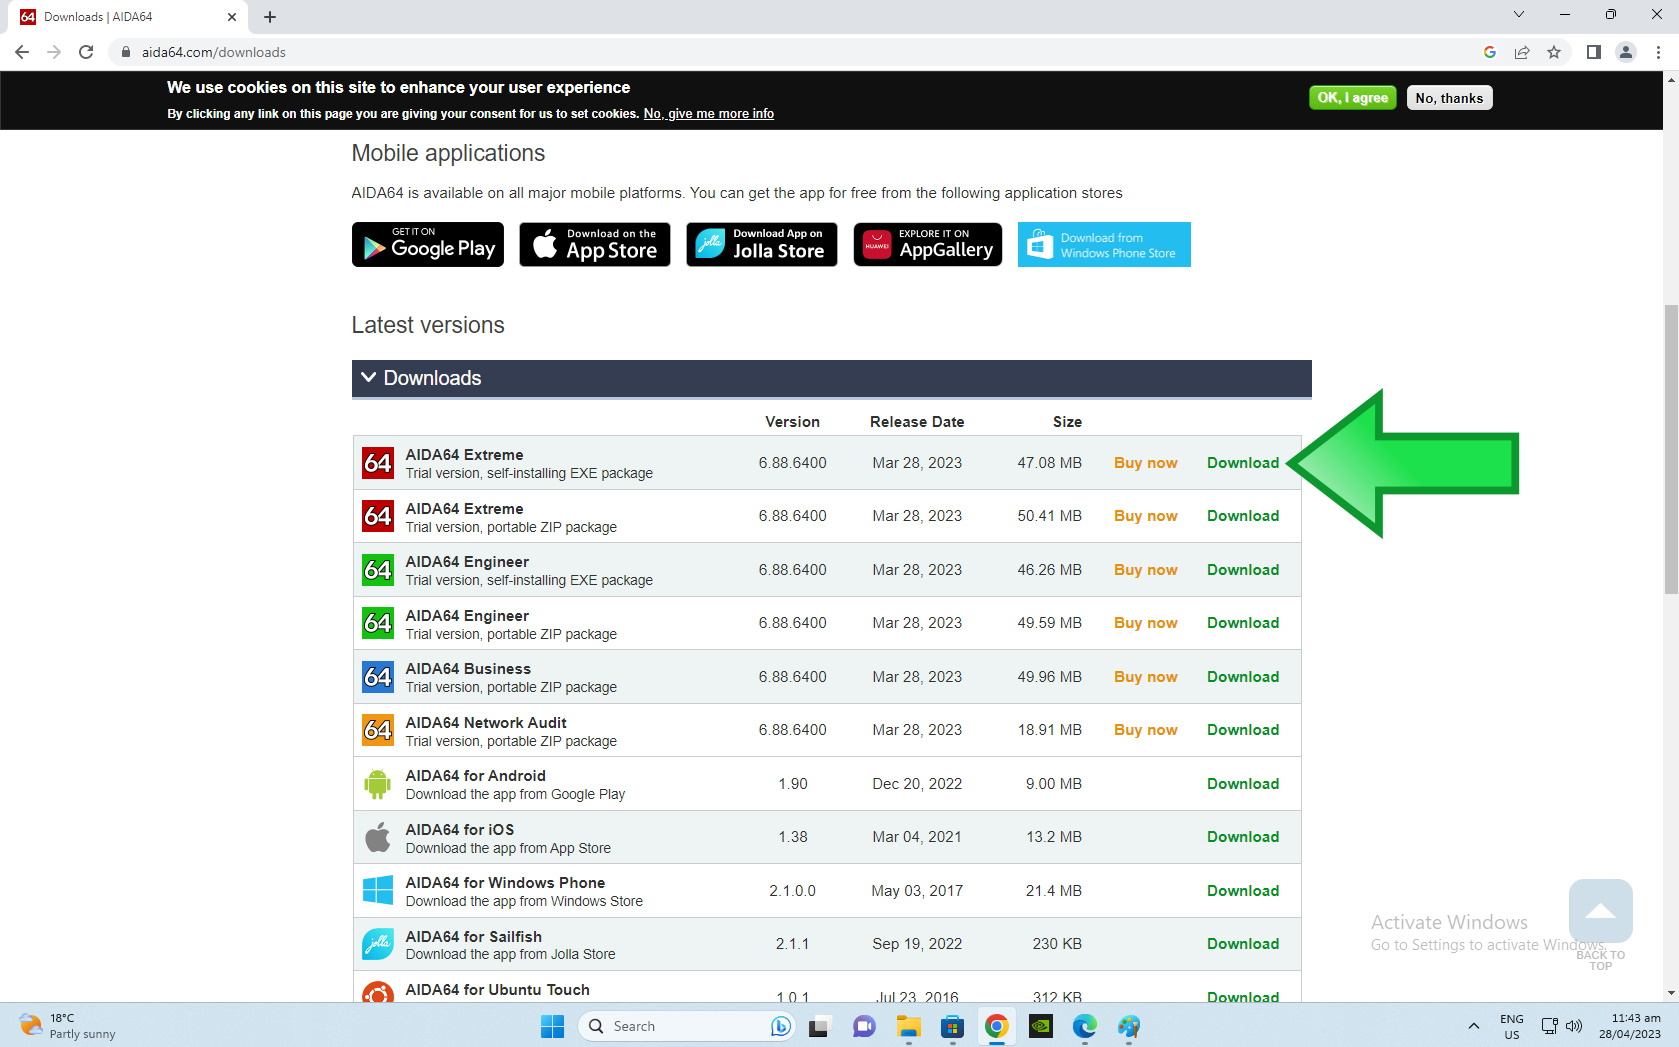1679x1047 pixels.
Task: Open the Chrome profile avatar icon
Action: pyautogui.click(x=1626, y=52)
